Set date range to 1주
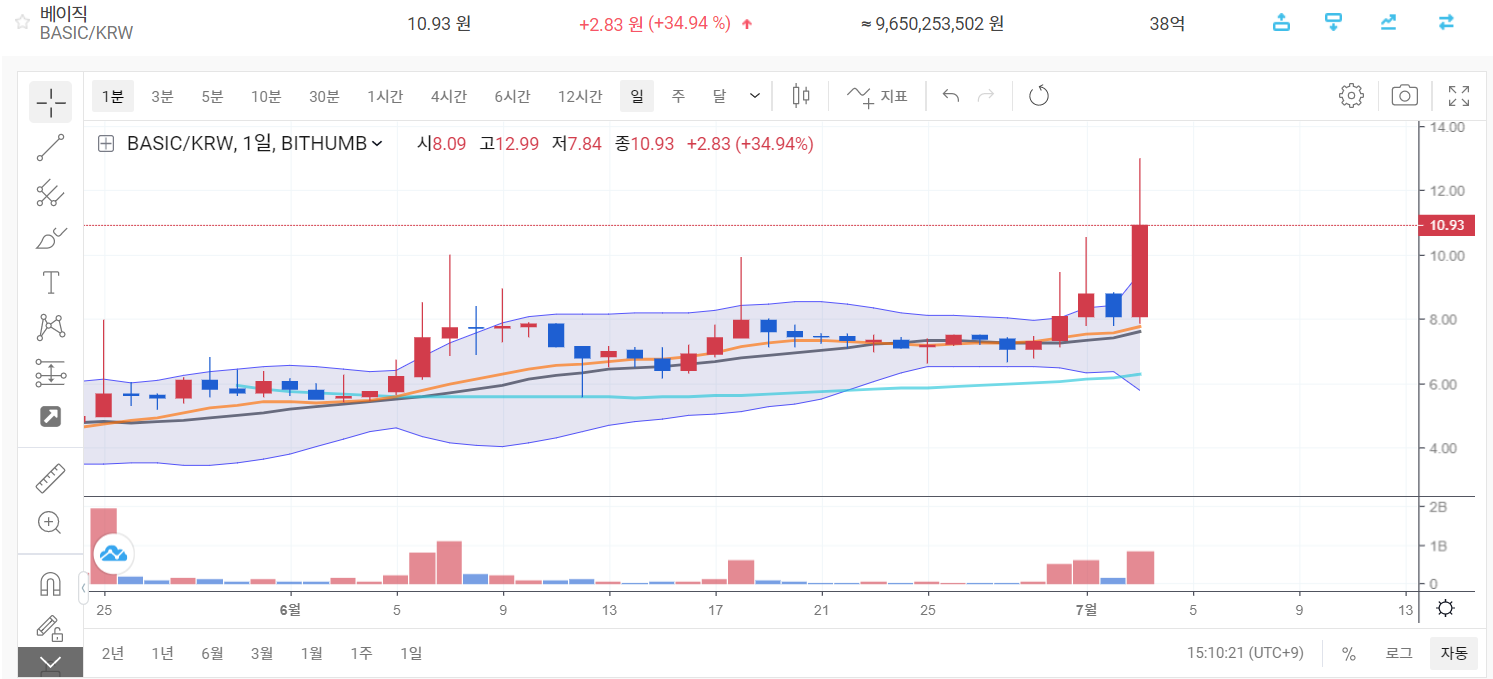 [x=361, y=653]
